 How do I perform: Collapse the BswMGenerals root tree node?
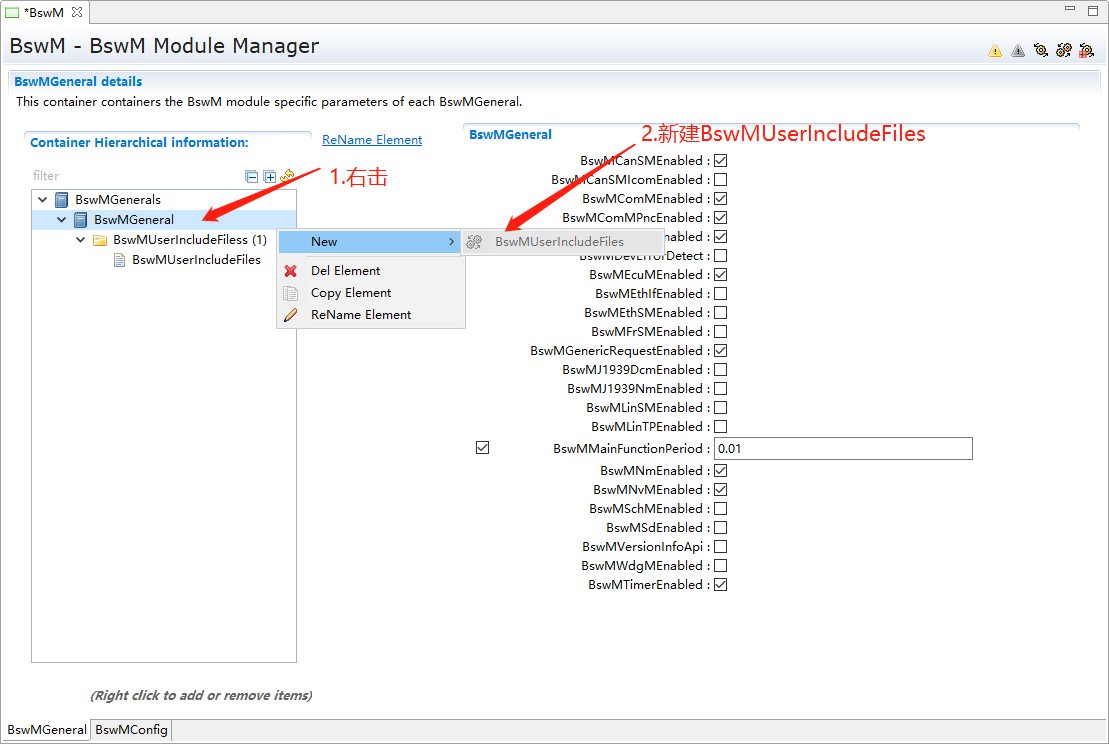(x=42, y=199)
